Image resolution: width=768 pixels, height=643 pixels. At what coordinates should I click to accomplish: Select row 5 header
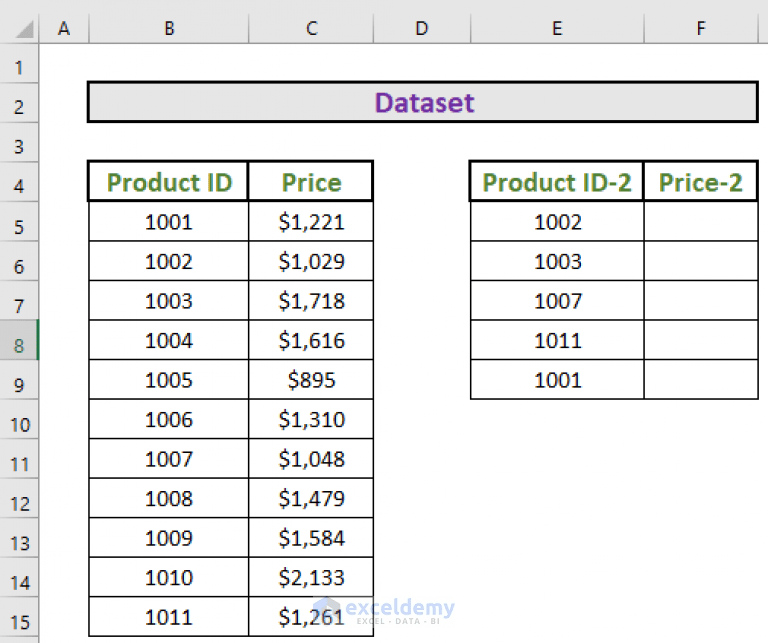[19, 222]
